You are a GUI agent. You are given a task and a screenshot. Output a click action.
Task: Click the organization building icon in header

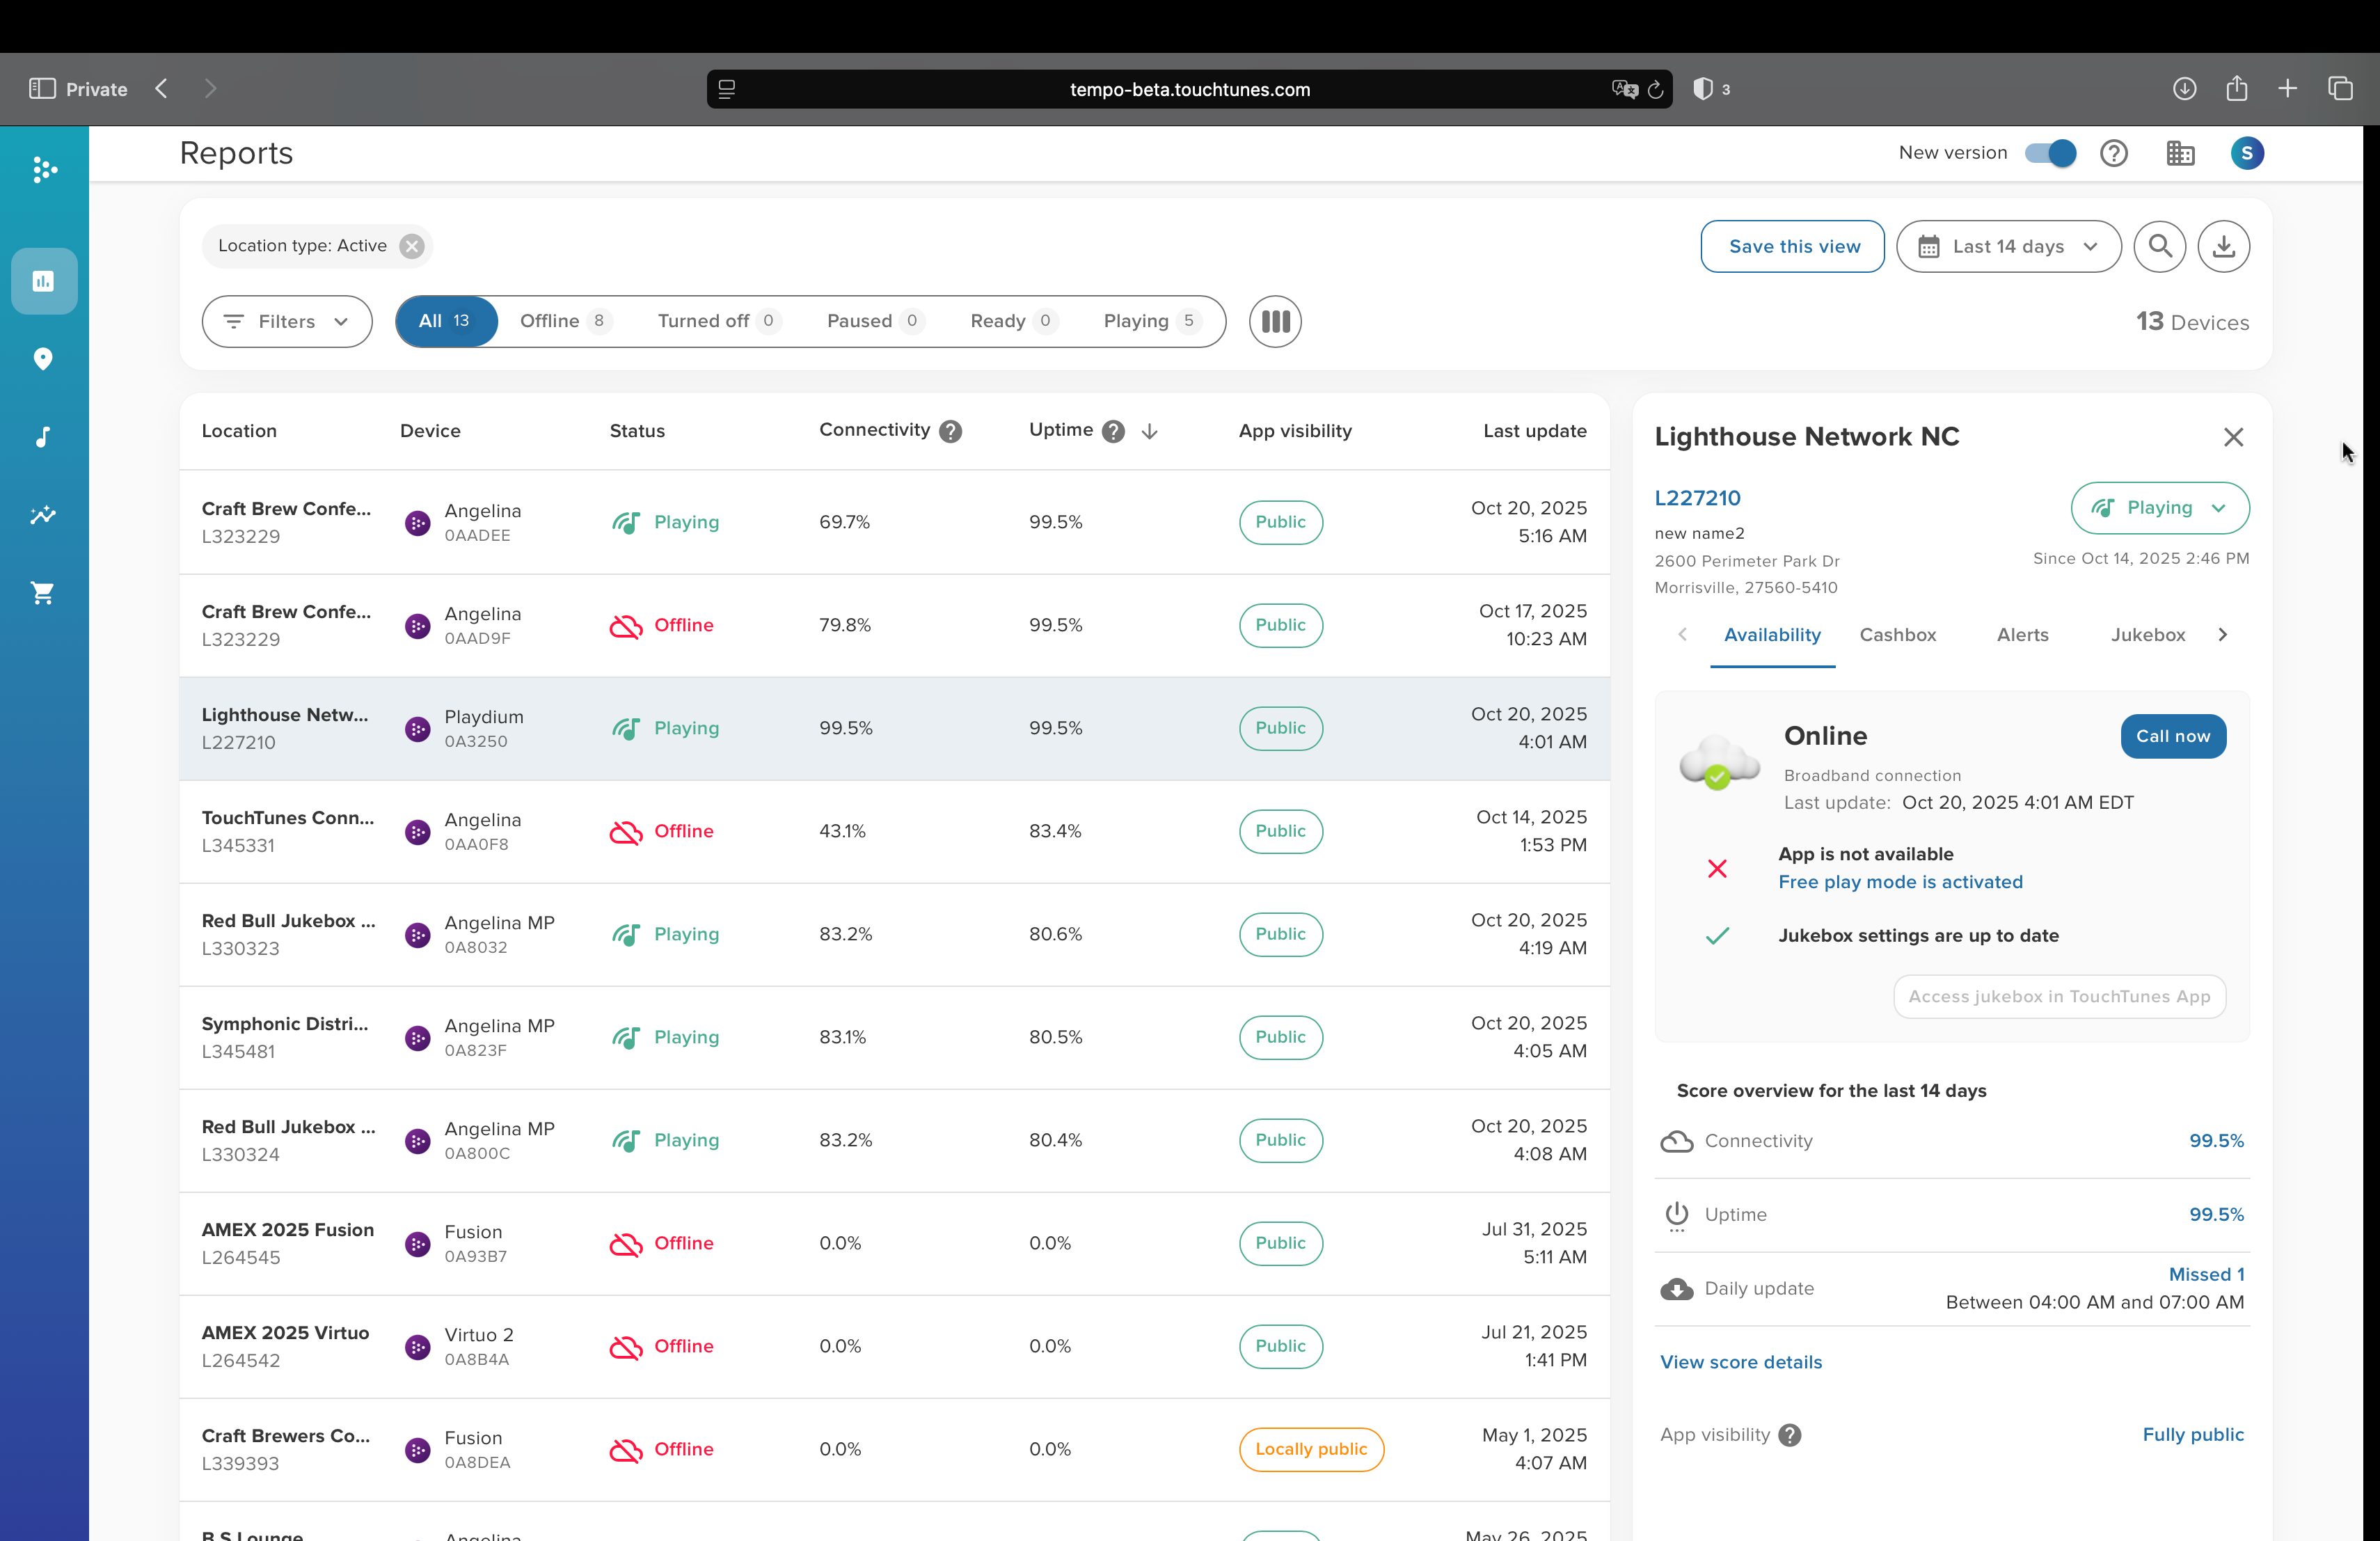(x=2180, y=153)
